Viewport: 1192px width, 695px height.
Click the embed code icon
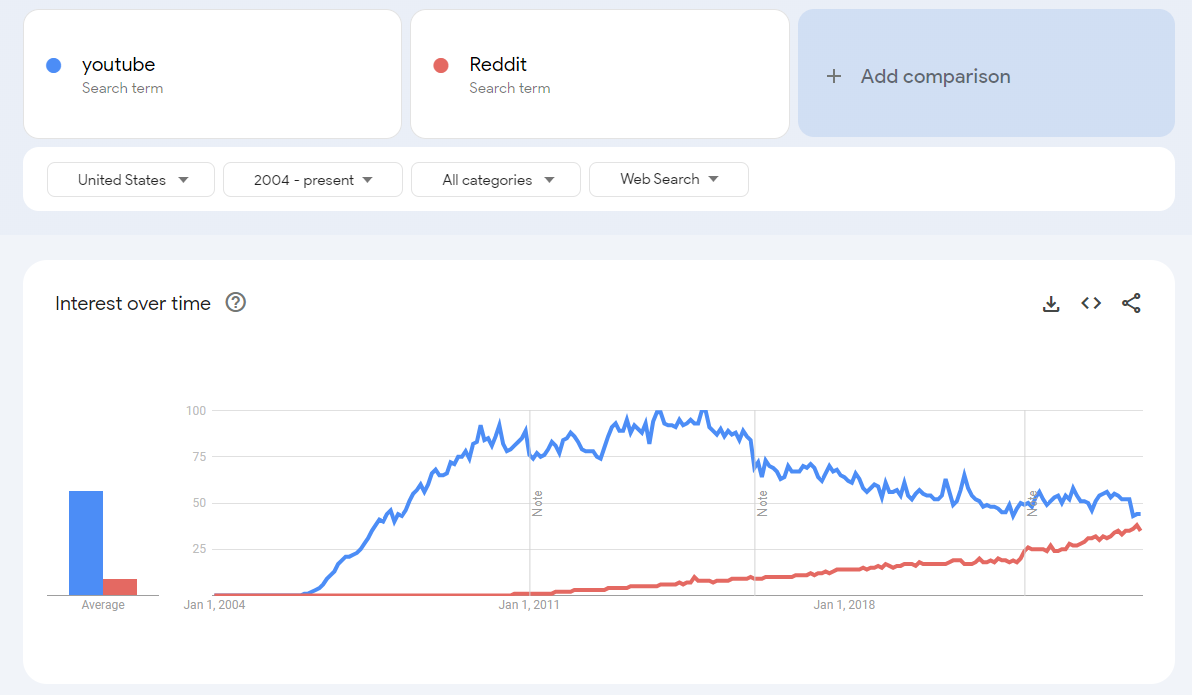(1091, 304)
